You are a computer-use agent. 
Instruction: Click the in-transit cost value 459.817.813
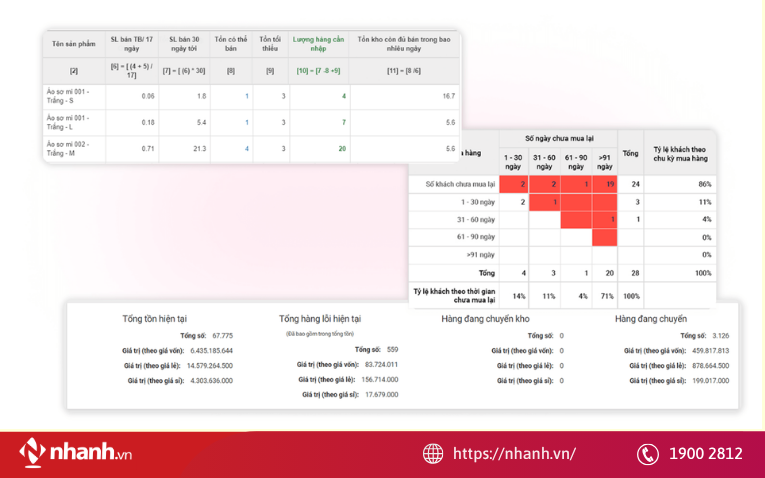click(710, 351)
